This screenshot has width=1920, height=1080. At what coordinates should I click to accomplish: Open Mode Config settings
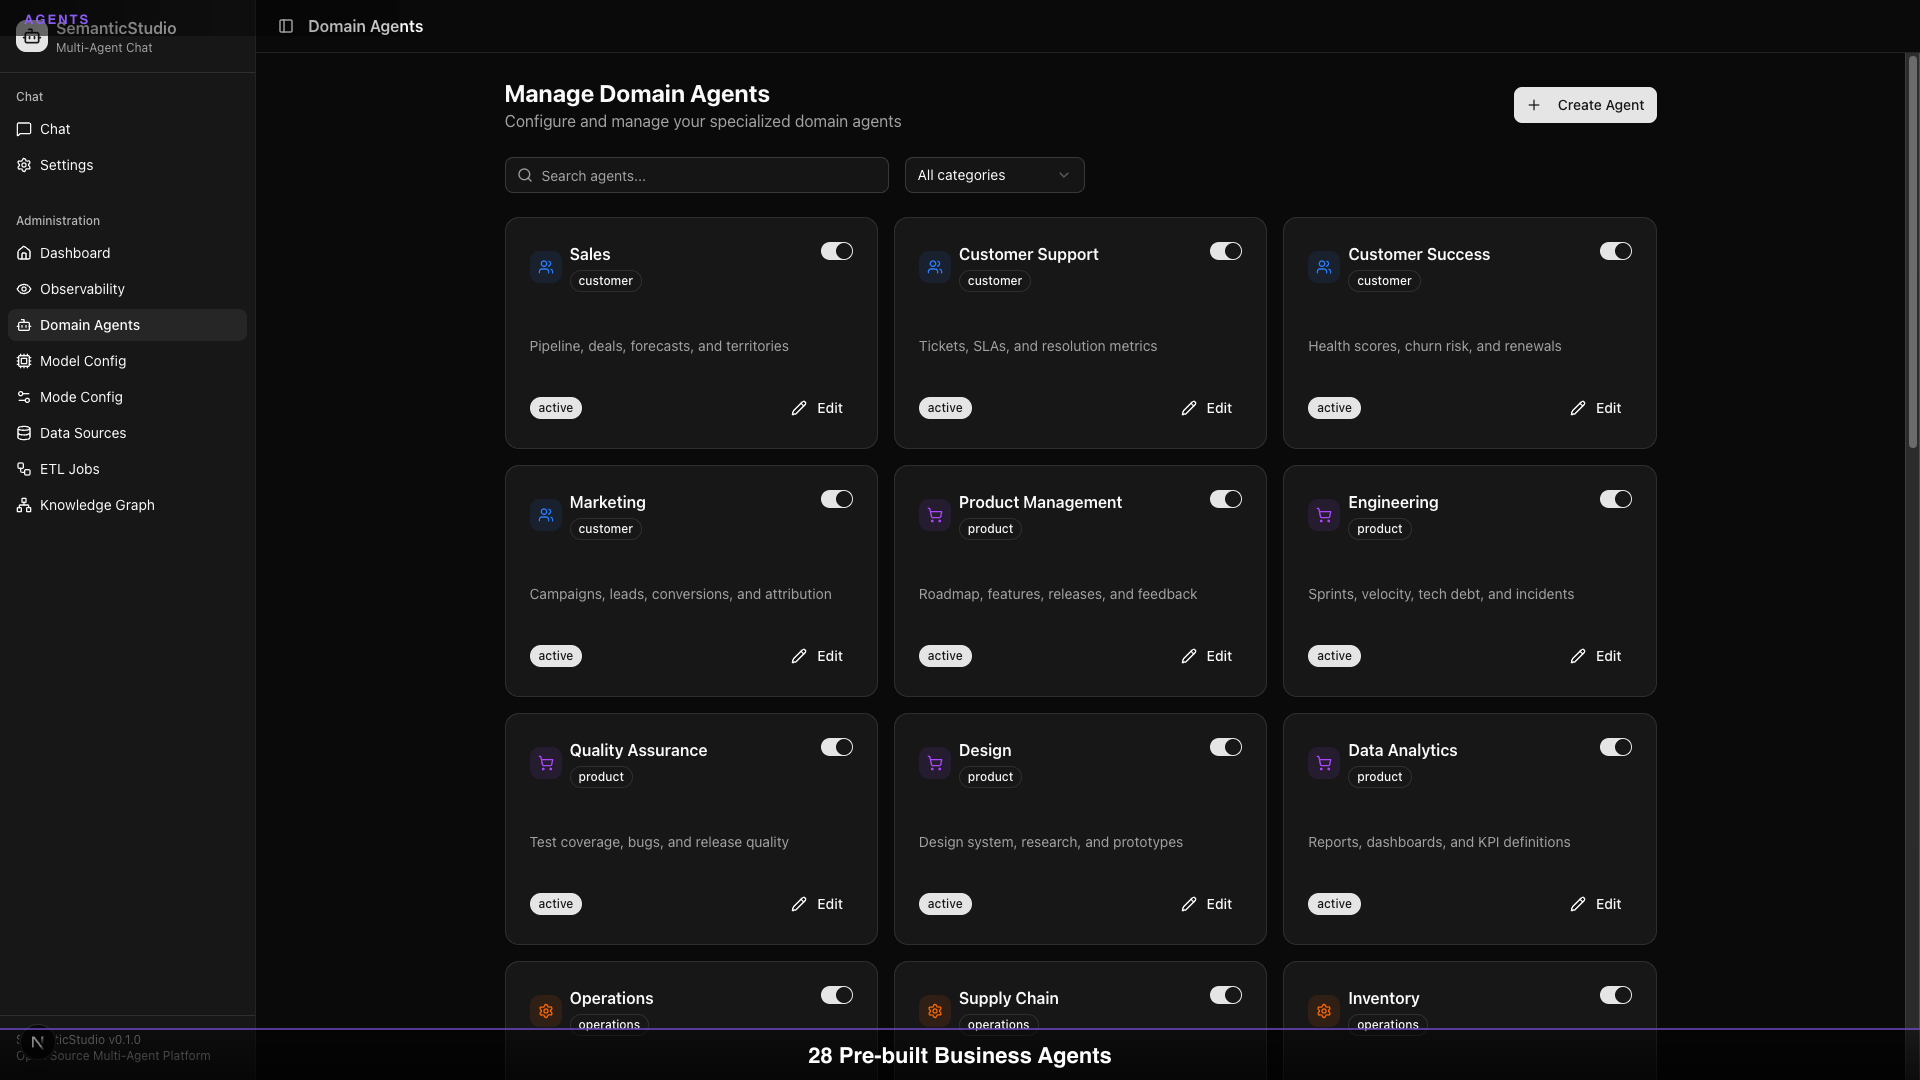pyautogui.click(x=80, y=397)
